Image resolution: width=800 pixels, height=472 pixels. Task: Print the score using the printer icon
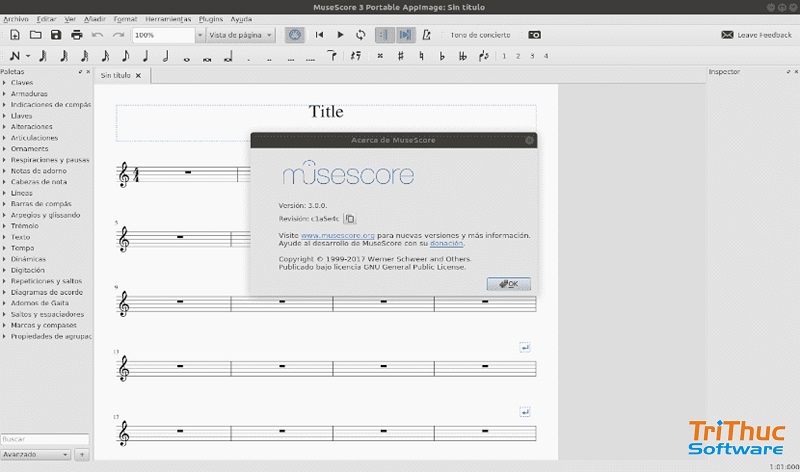click(x=77, y=35)
